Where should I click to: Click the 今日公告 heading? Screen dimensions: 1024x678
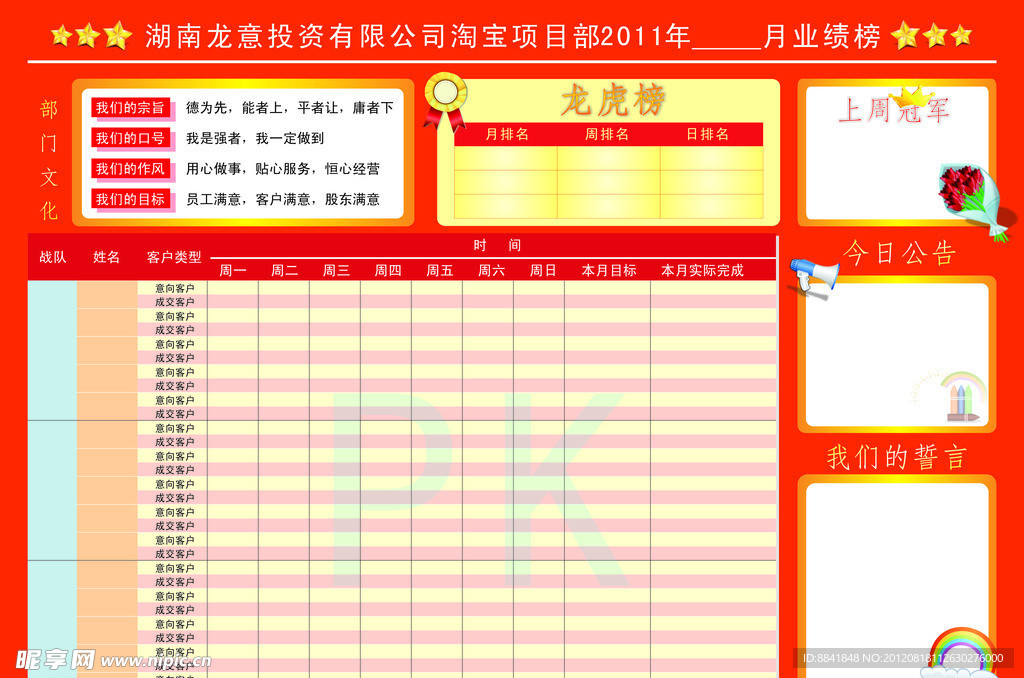click(x=899, y=253)
